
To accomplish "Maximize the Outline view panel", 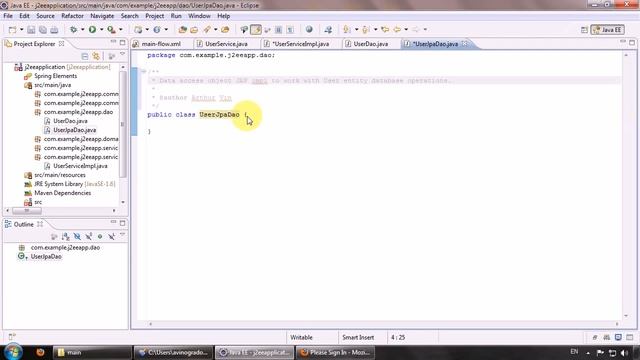I will coord(122,223).
